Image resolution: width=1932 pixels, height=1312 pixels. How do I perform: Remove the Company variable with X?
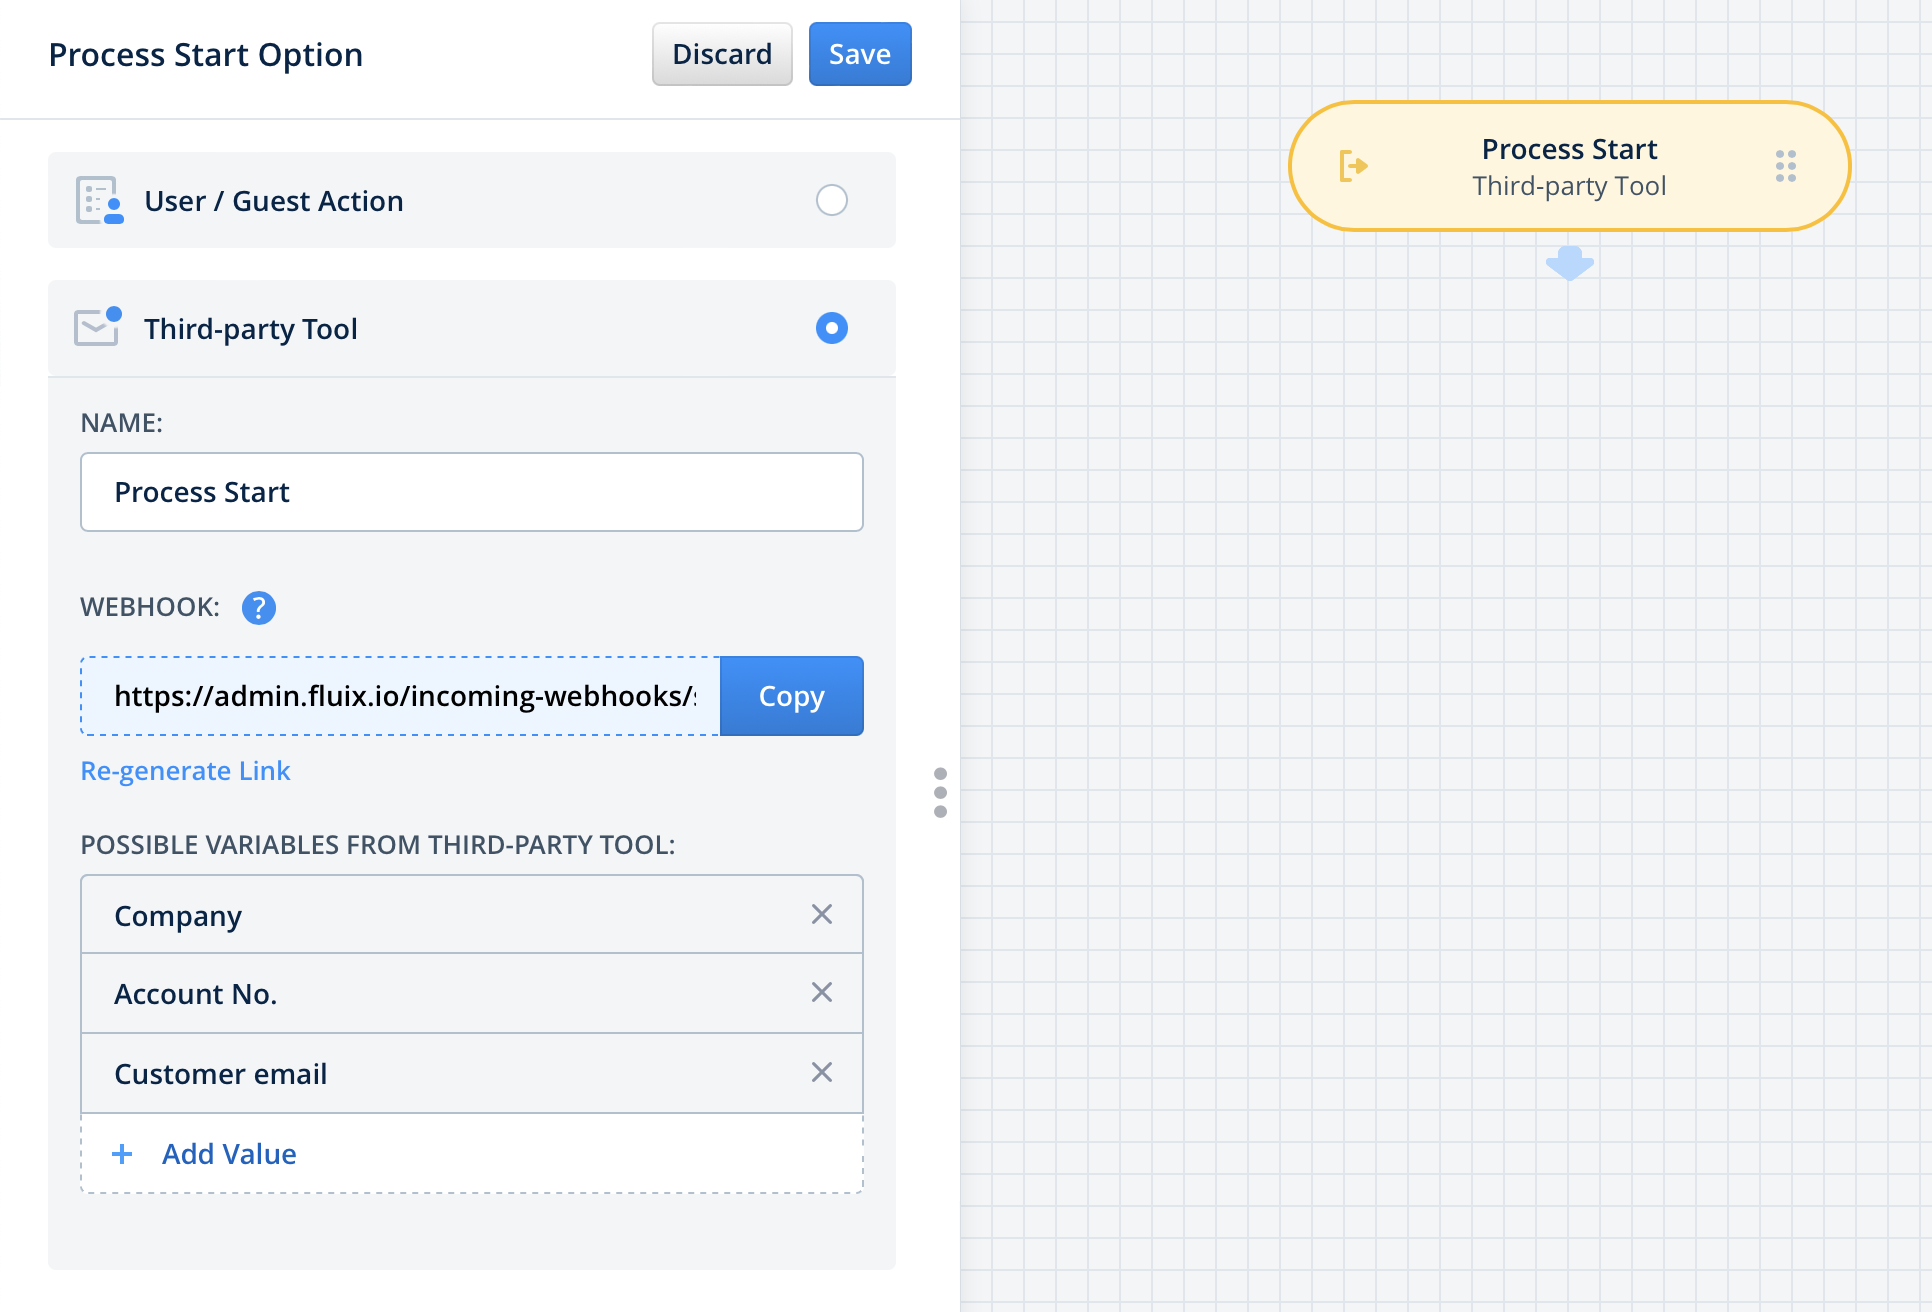coord(822,914)
